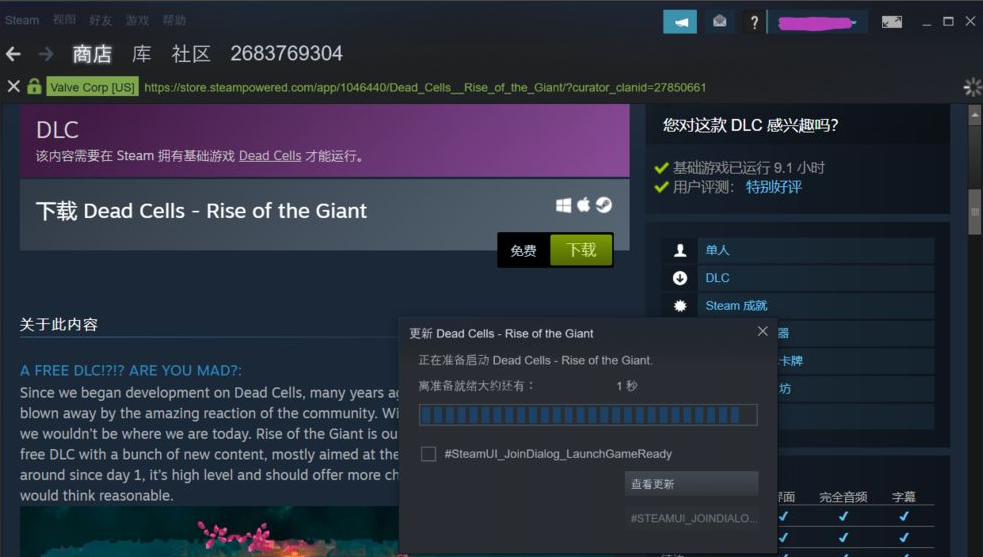Click the store page URL field
Image resolution: width=983 pixels, height=557 pixels.
click(x=425, y=87)
